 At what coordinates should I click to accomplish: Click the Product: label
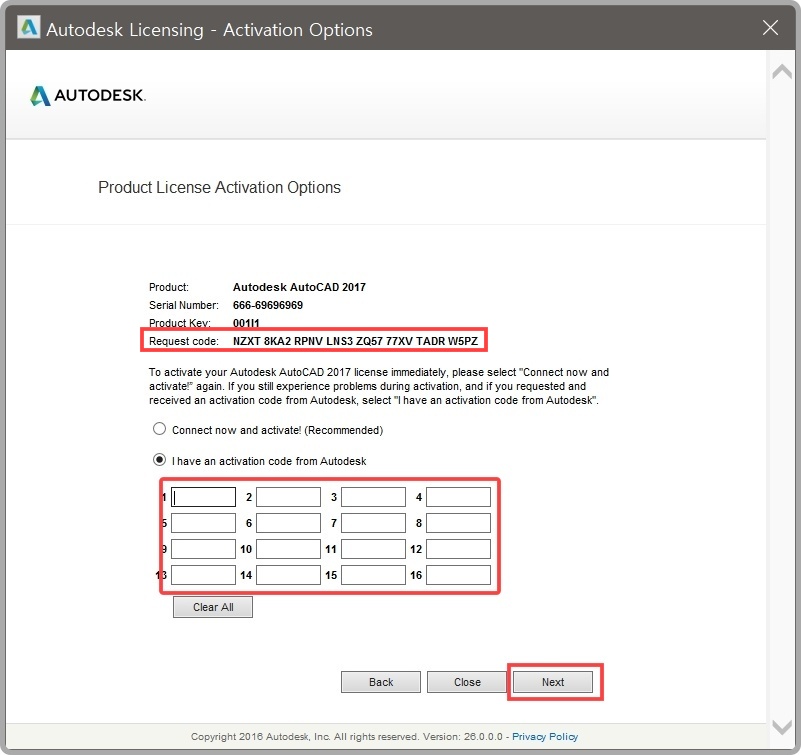(169, 287)
